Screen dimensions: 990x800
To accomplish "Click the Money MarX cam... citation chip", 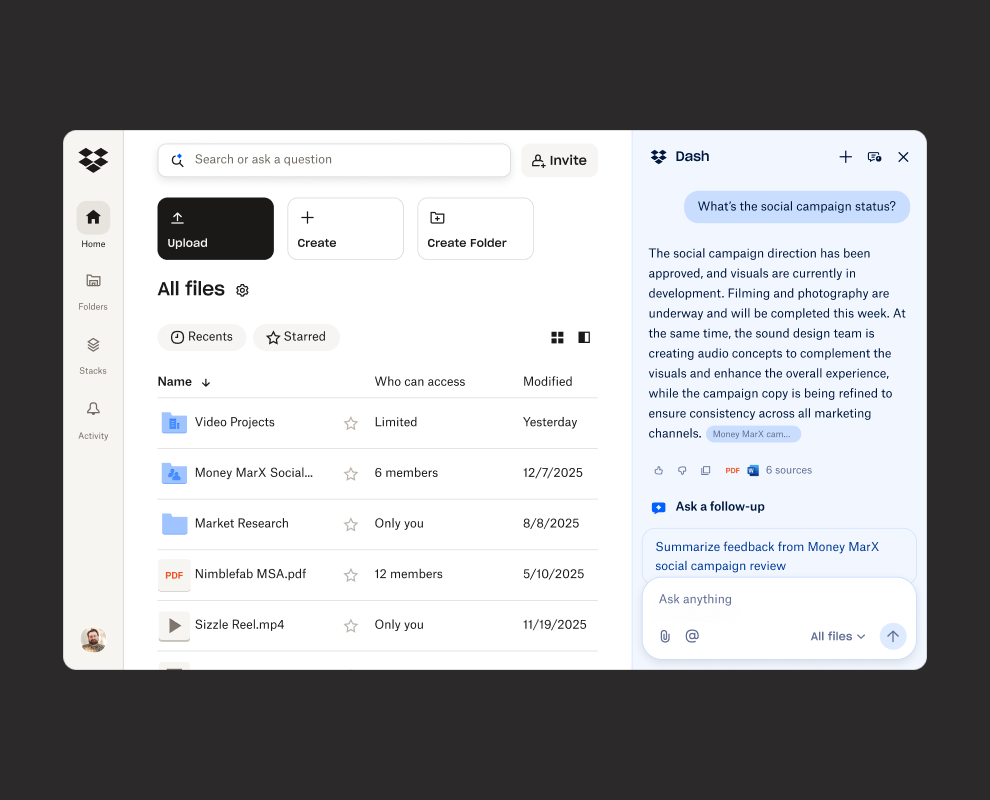I will pos(753,434).
